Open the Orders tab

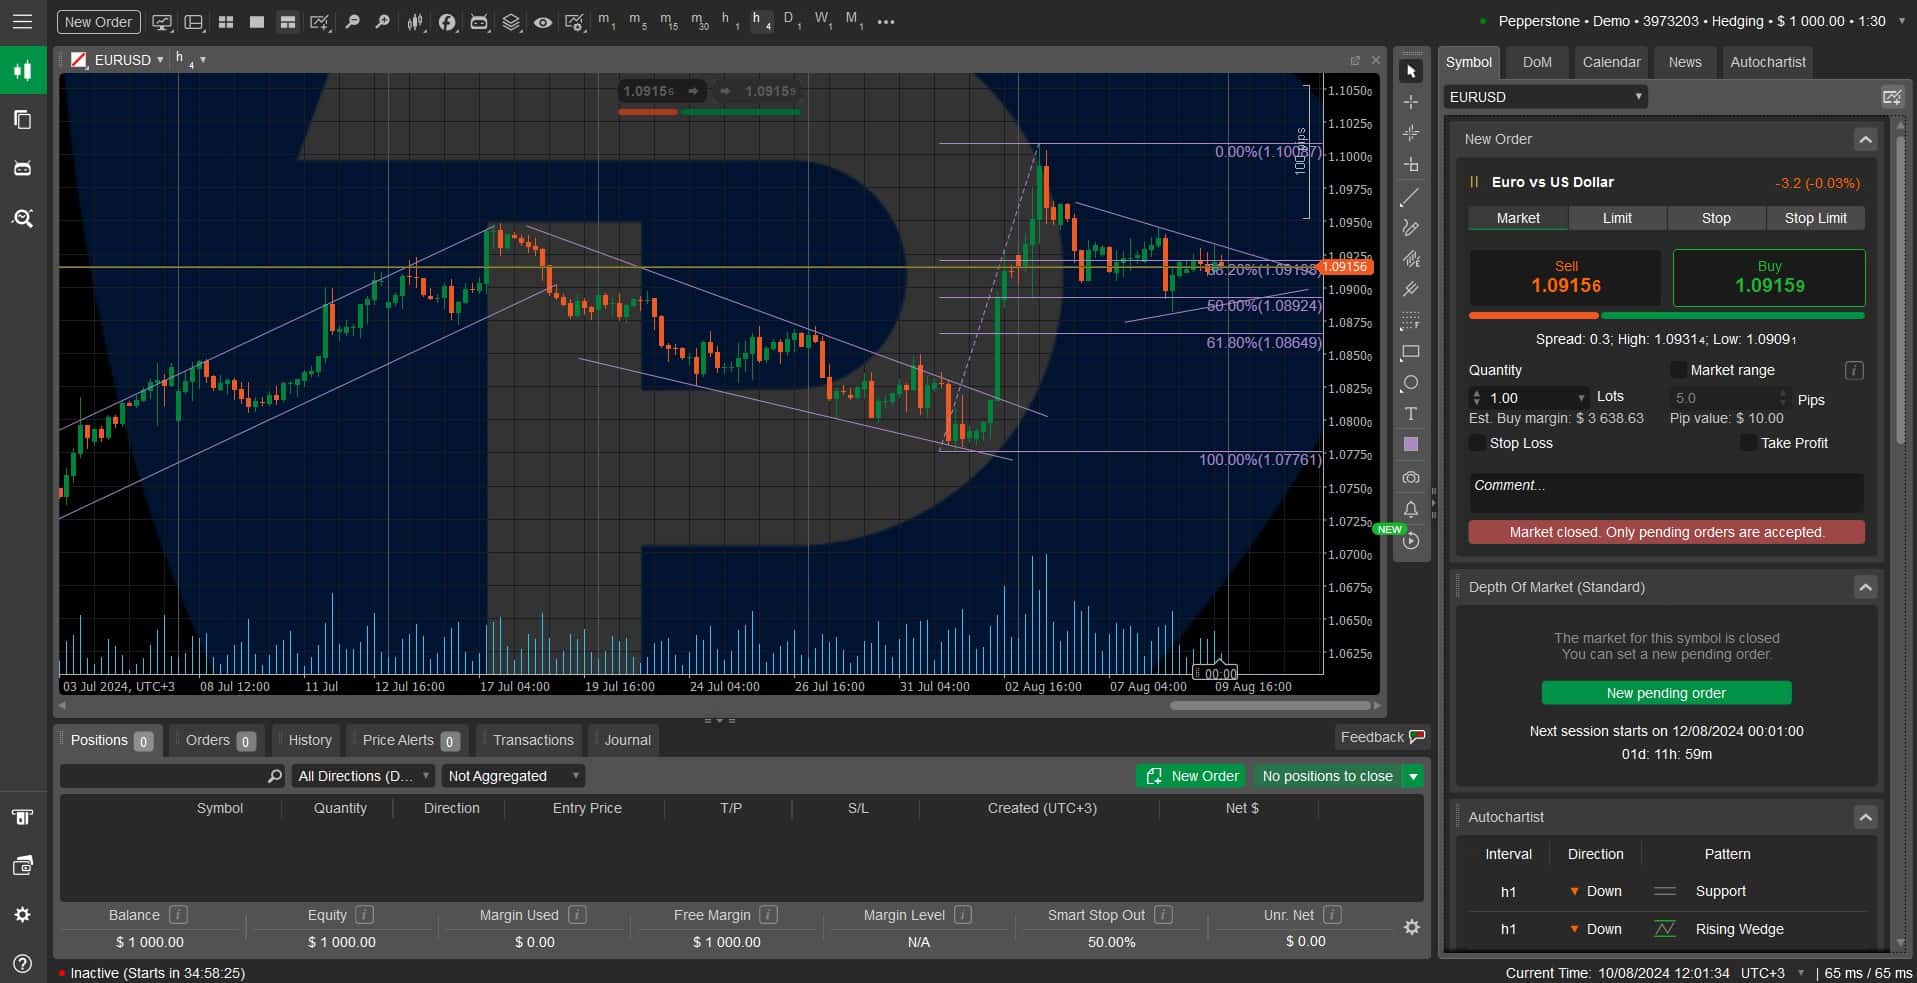[x=218, y=740]
